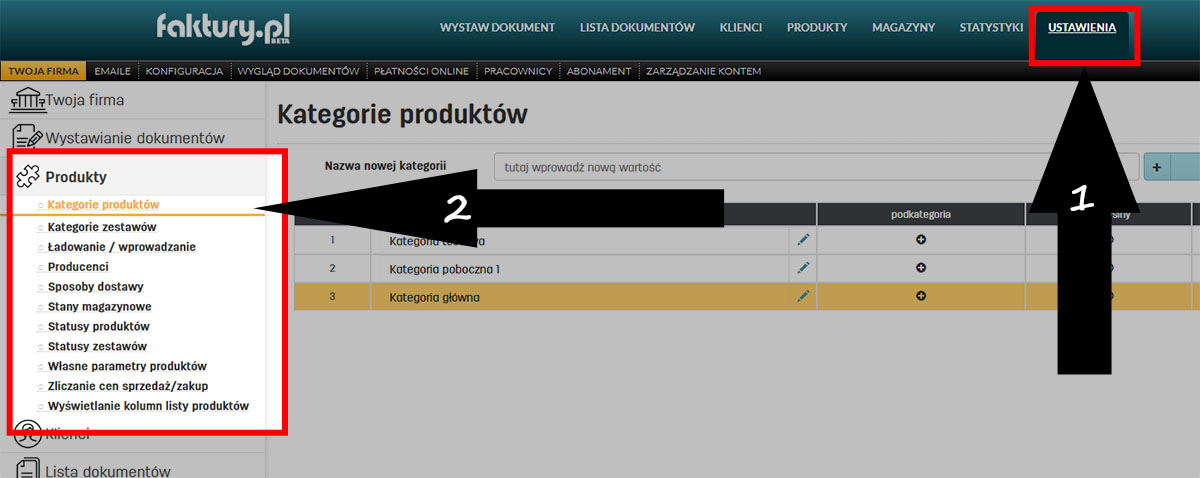Open Własne parametry produktów sidebar item
Image resolution: width=1200 pixels, height=478 pixels.
(127, 366)
